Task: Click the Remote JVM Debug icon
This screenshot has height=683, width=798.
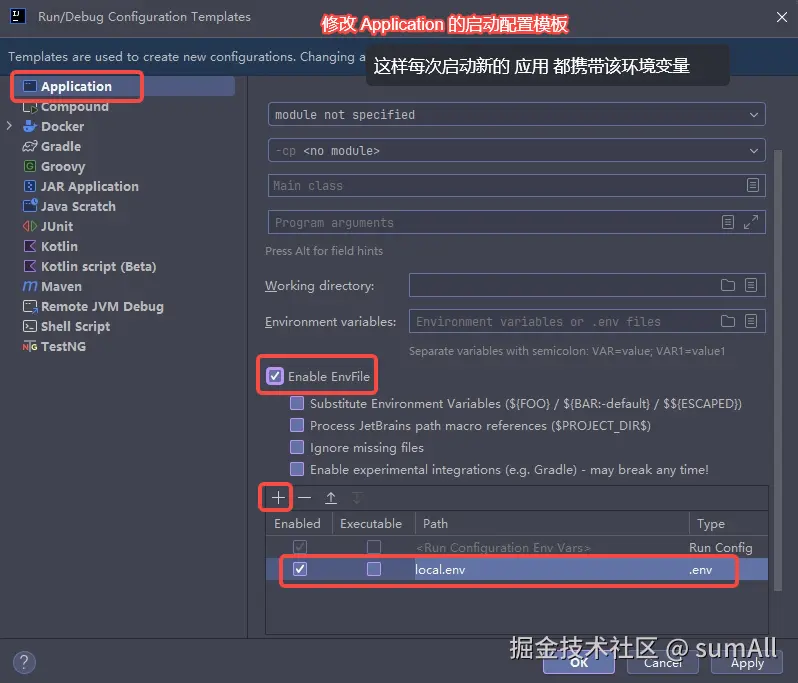Action: pyautogui.click(x=30, y=306)
